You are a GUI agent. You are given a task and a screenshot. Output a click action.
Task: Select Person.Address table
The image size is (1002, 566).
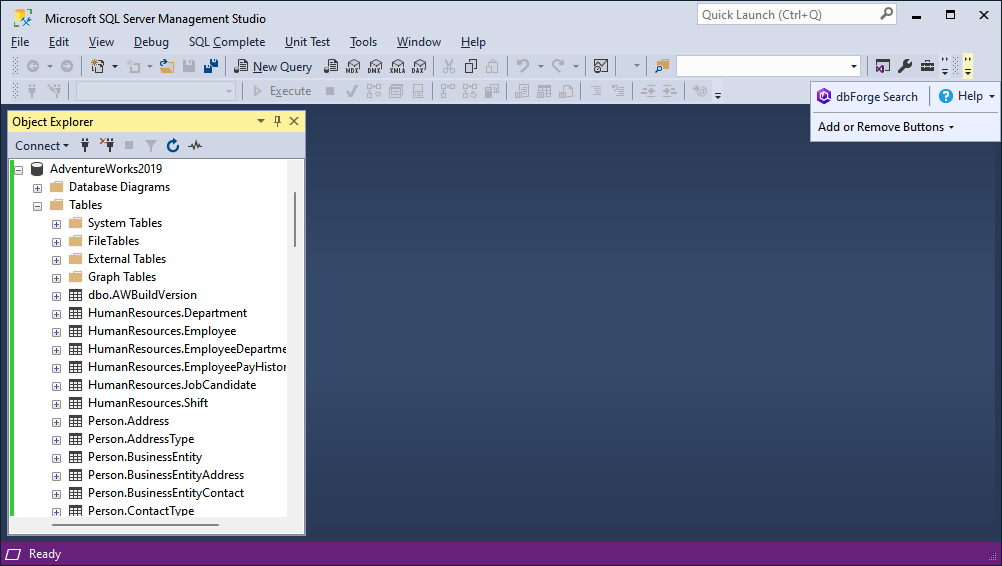pos(128,421)
